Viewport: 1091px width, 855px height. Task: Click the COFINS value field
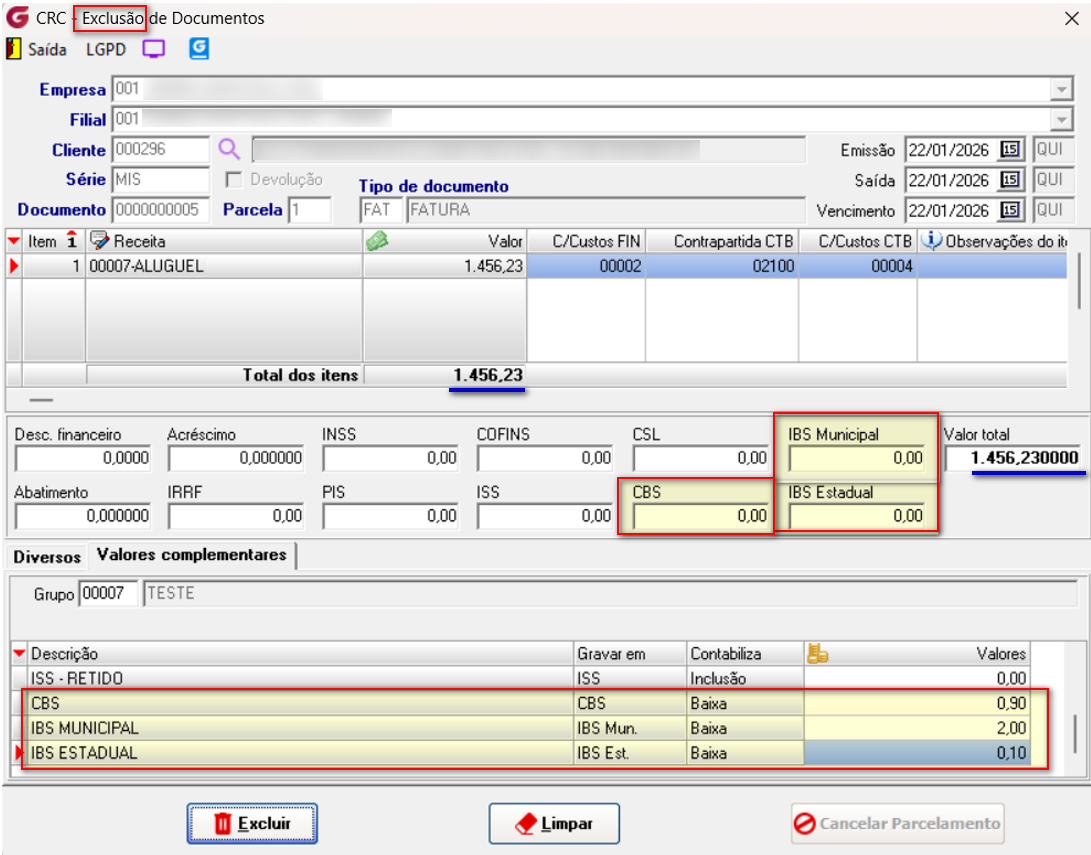[x=545, y=458]
